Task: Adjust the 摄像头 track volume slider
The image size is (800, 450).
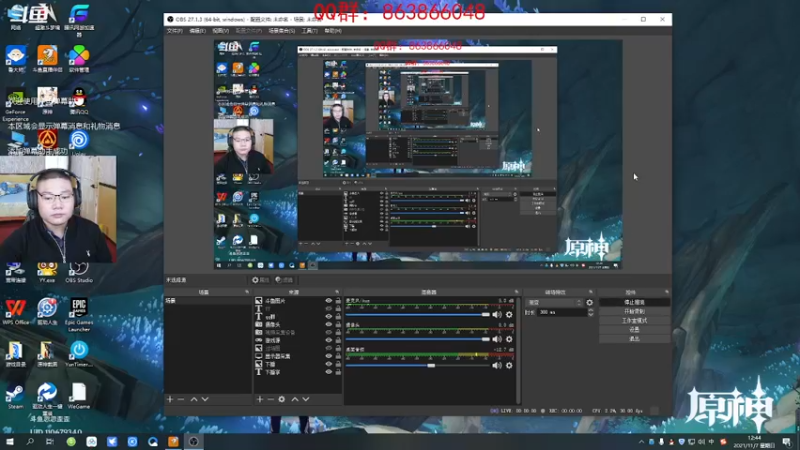Action: [x=418, y=339]
